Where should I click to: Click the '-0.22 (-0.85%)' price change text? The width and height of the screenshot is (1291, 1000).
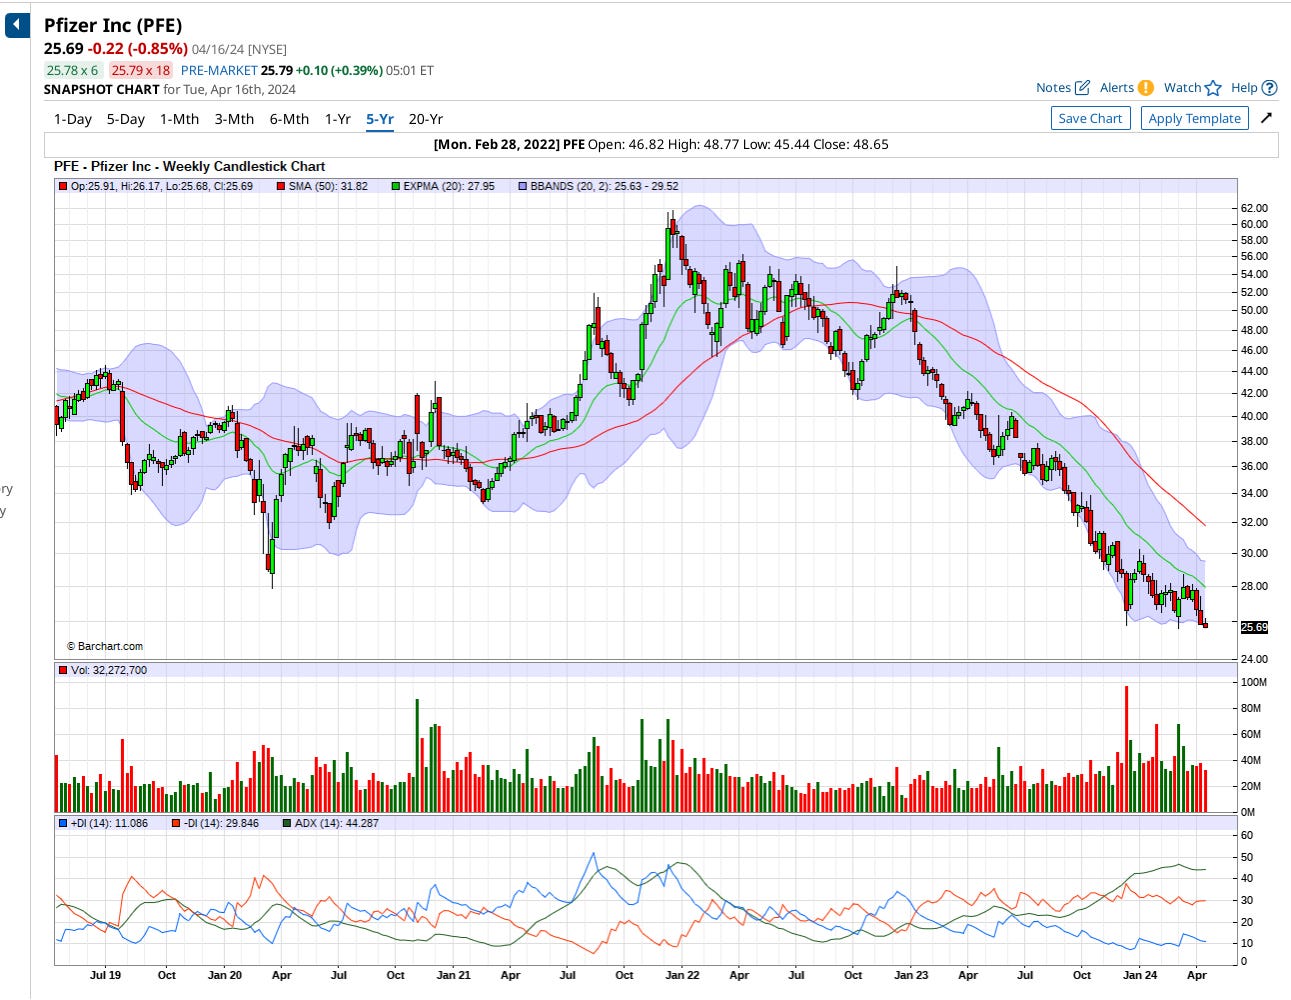[137, 48]
